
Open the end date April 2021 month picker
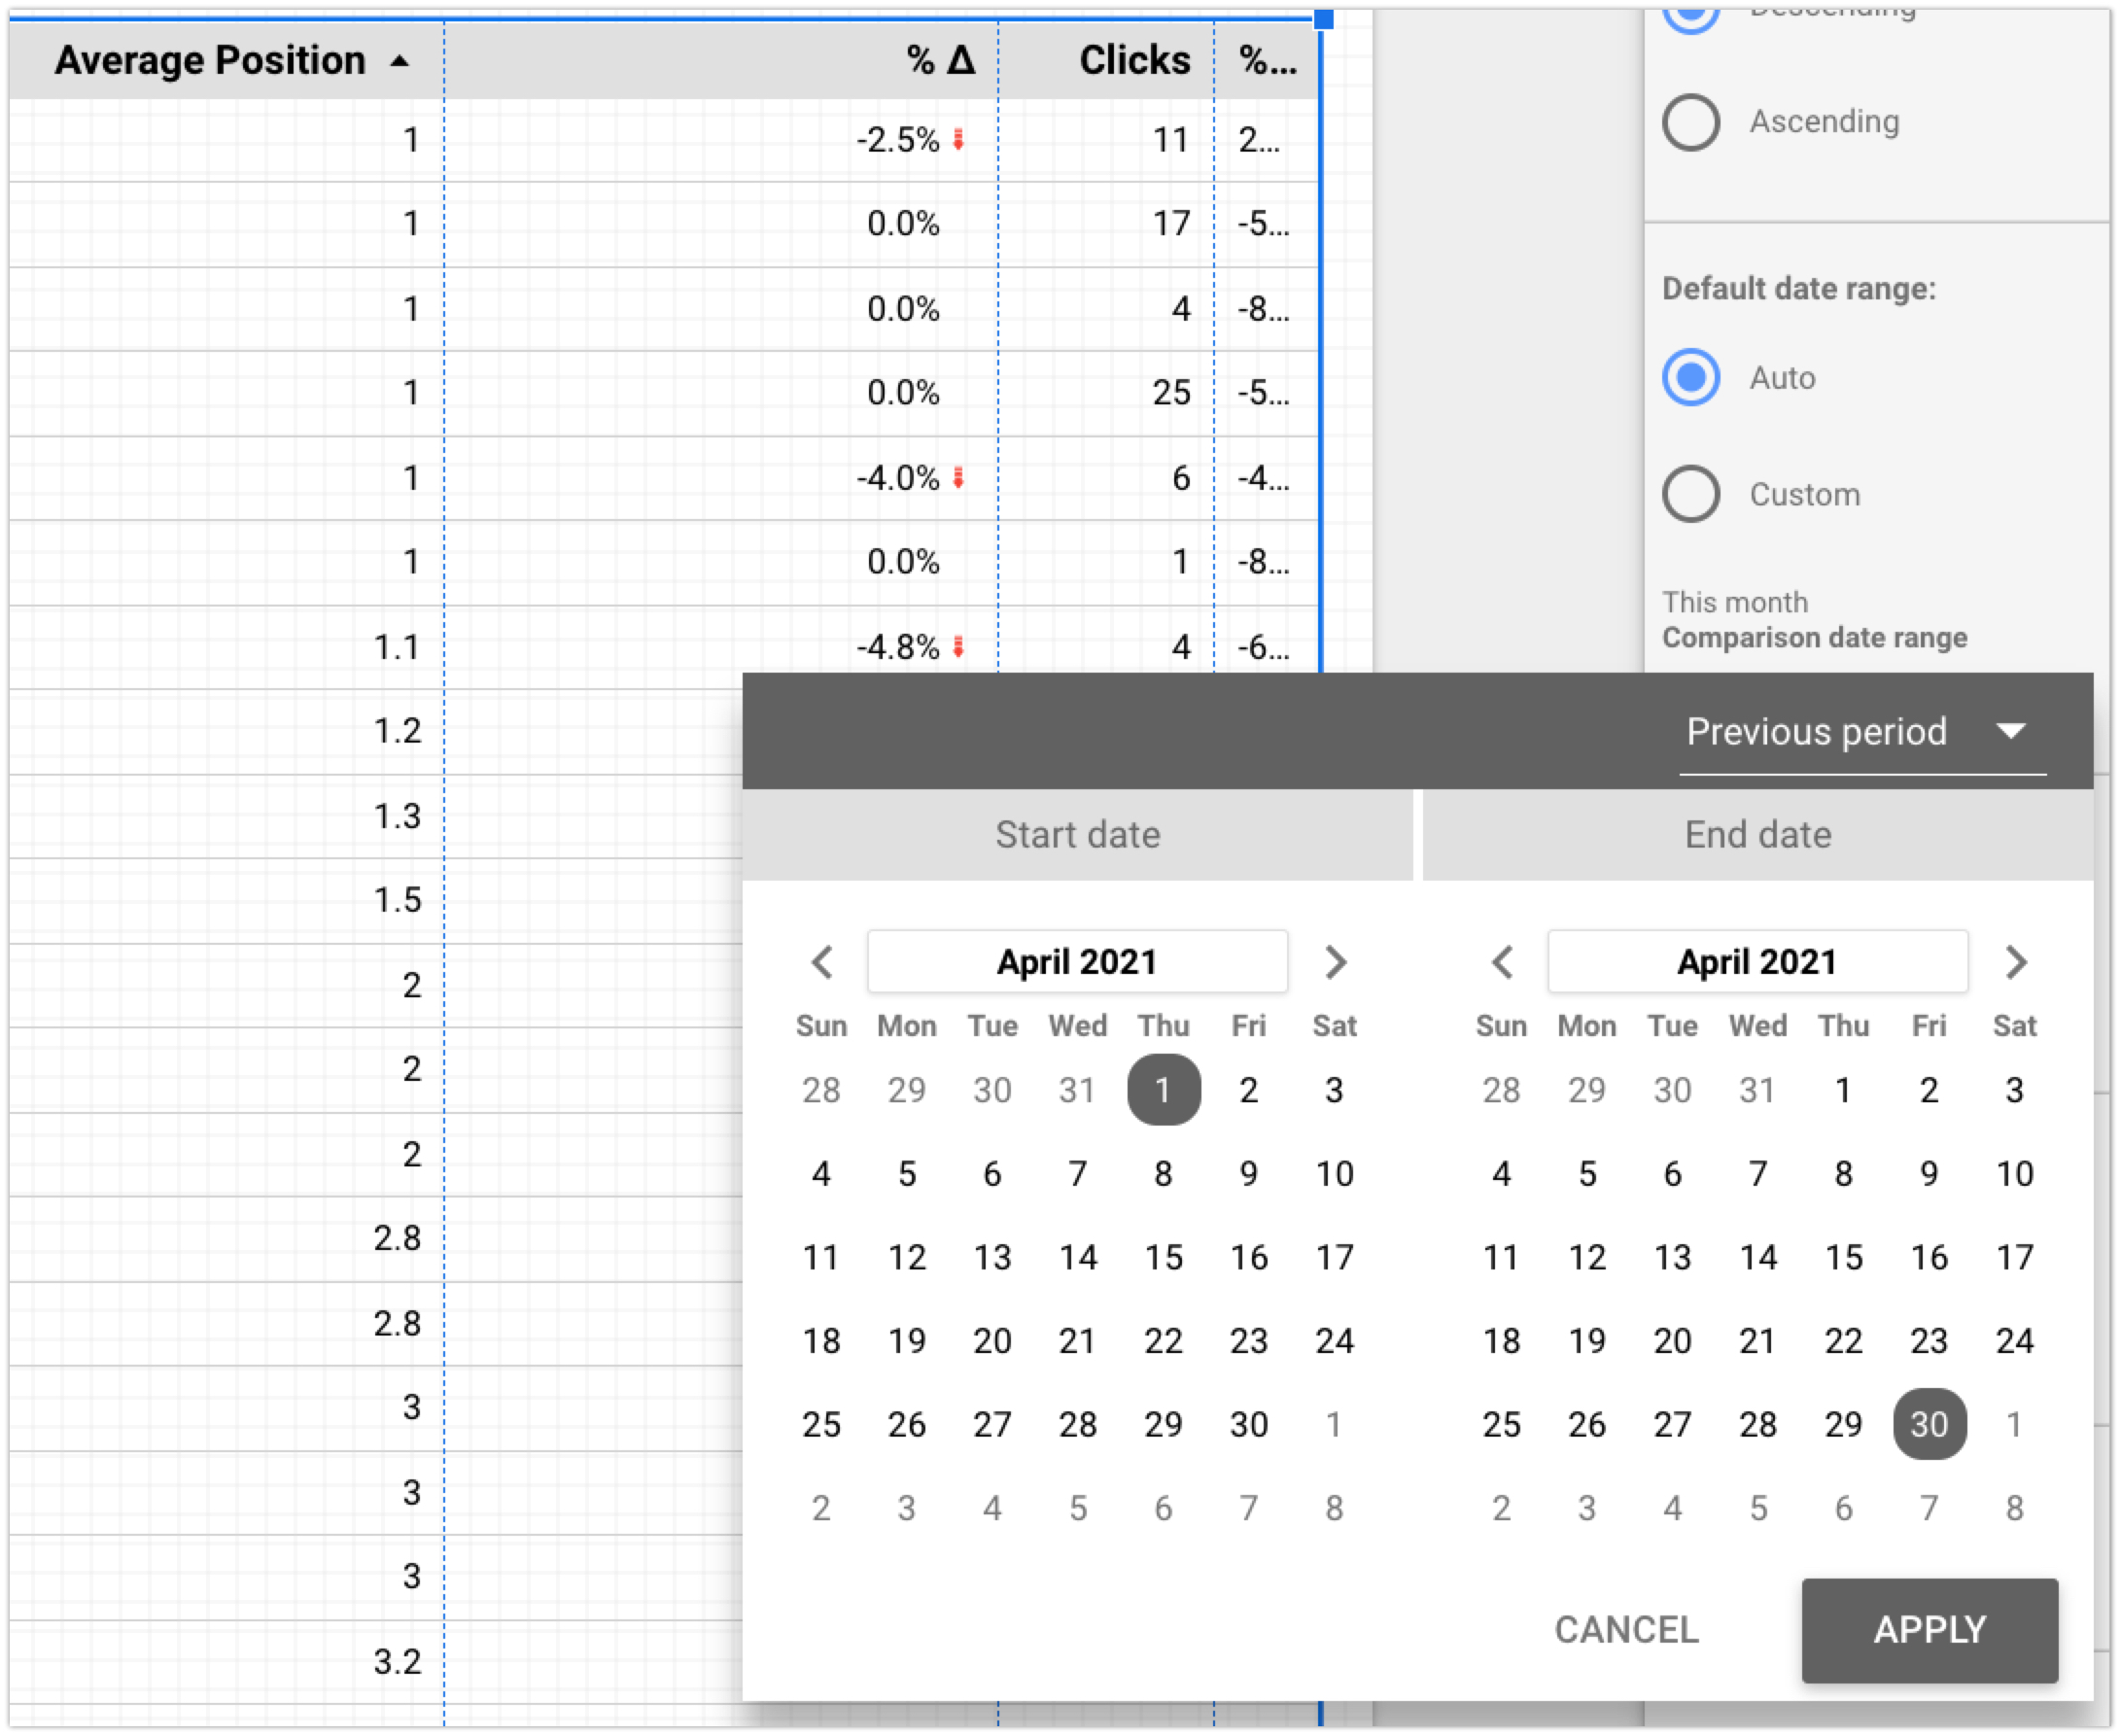coord(1758,962)
